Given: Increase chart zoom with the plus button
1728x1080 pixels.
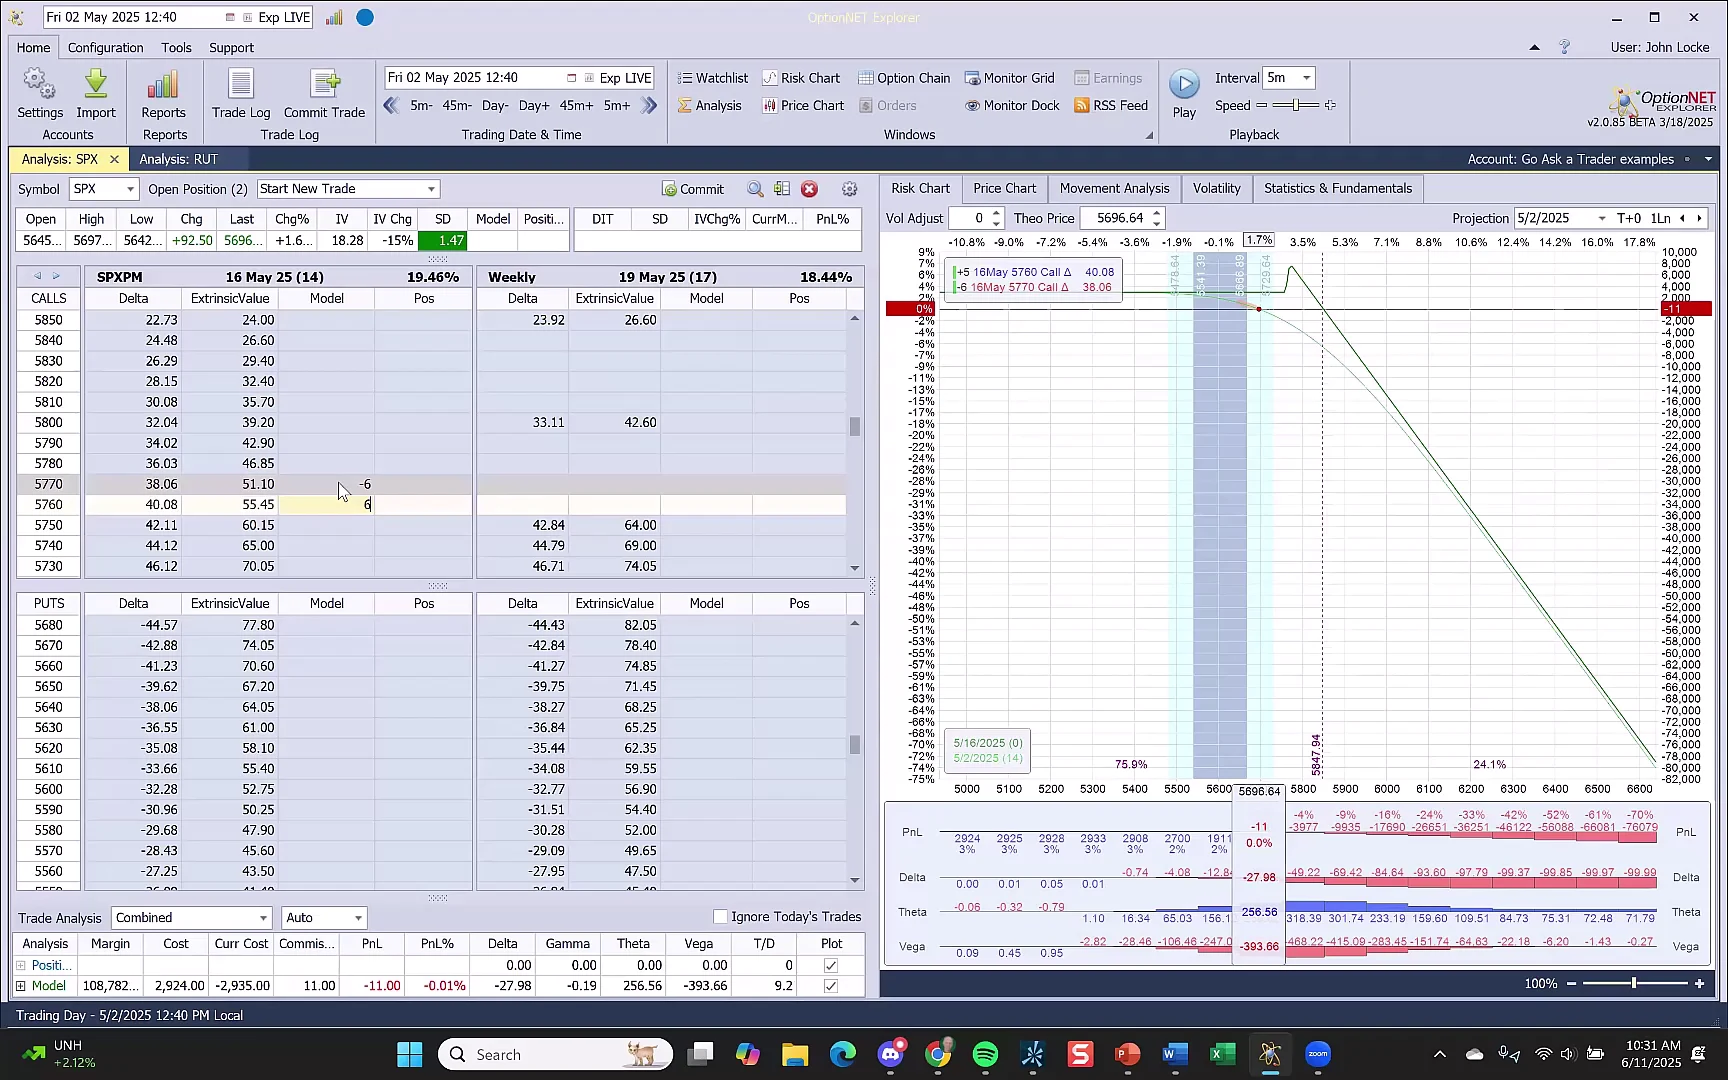Looking at the screenshot, I should point(1699,984).
